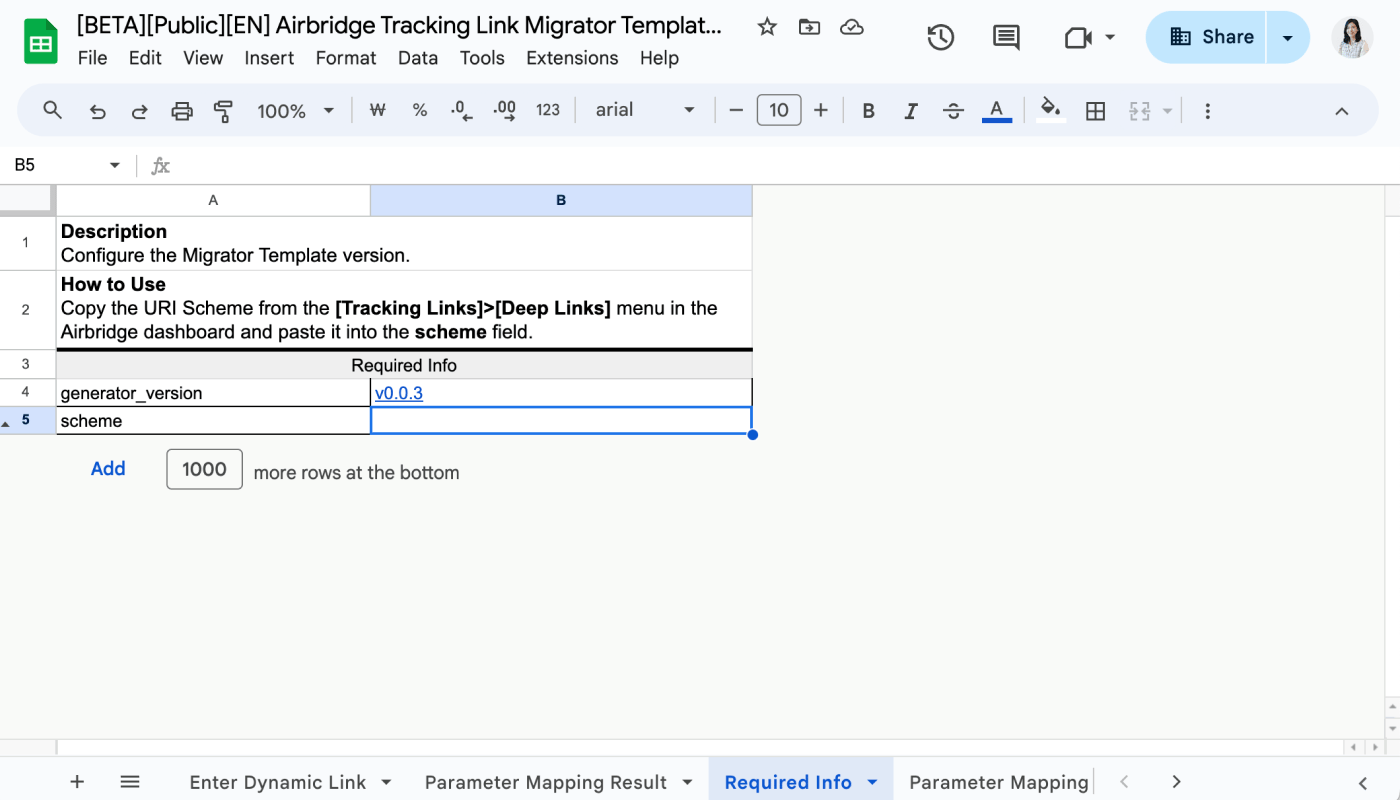This screenshot has width=1400, height=800.
Task: Undo the last action
Action: click(97, 111)
